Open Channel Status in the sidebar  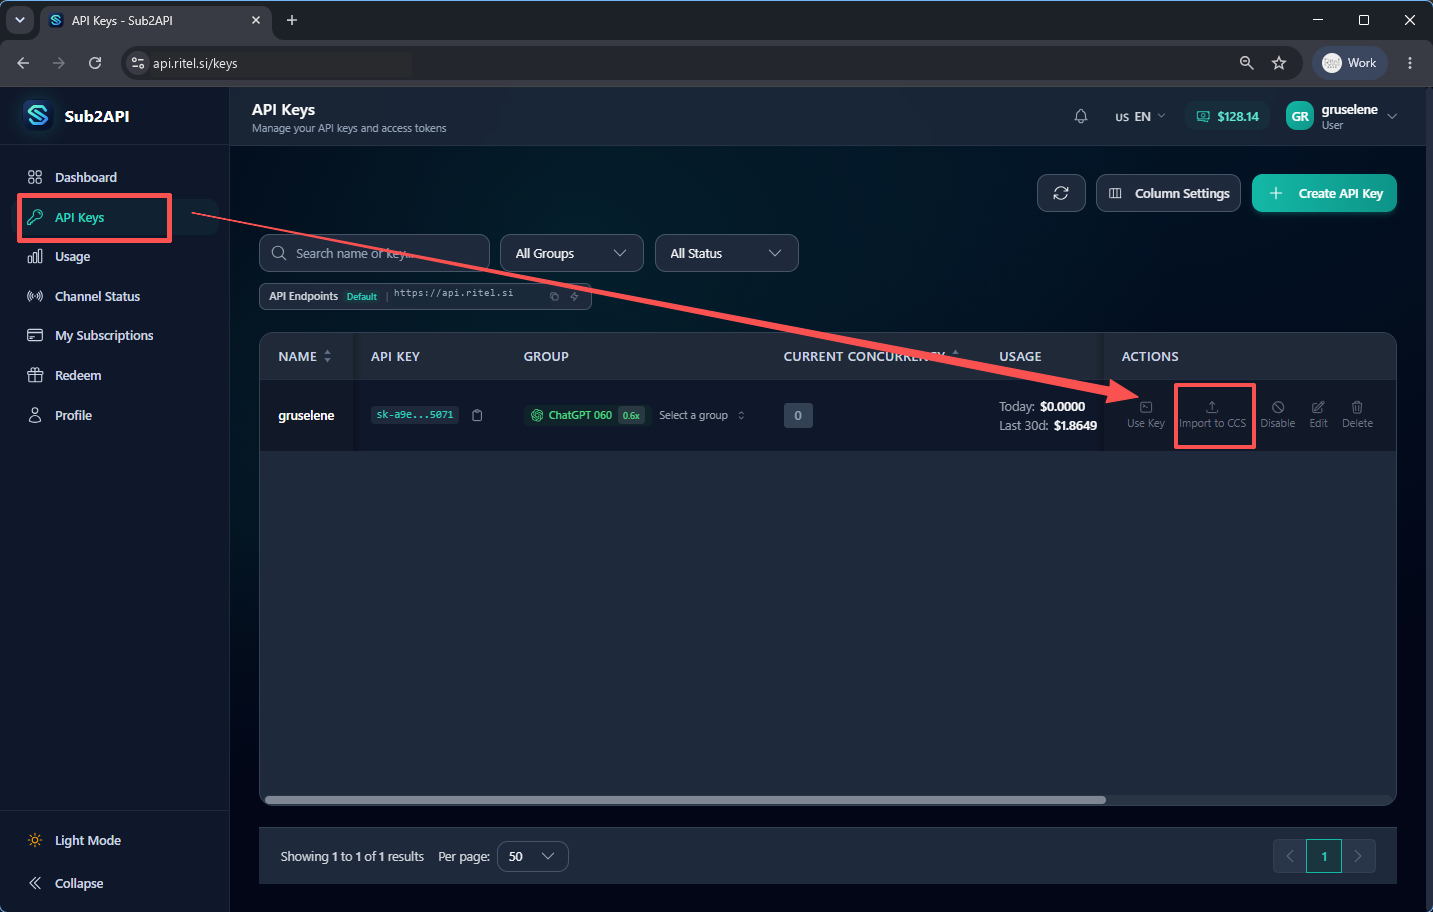[x=84, y=296]
